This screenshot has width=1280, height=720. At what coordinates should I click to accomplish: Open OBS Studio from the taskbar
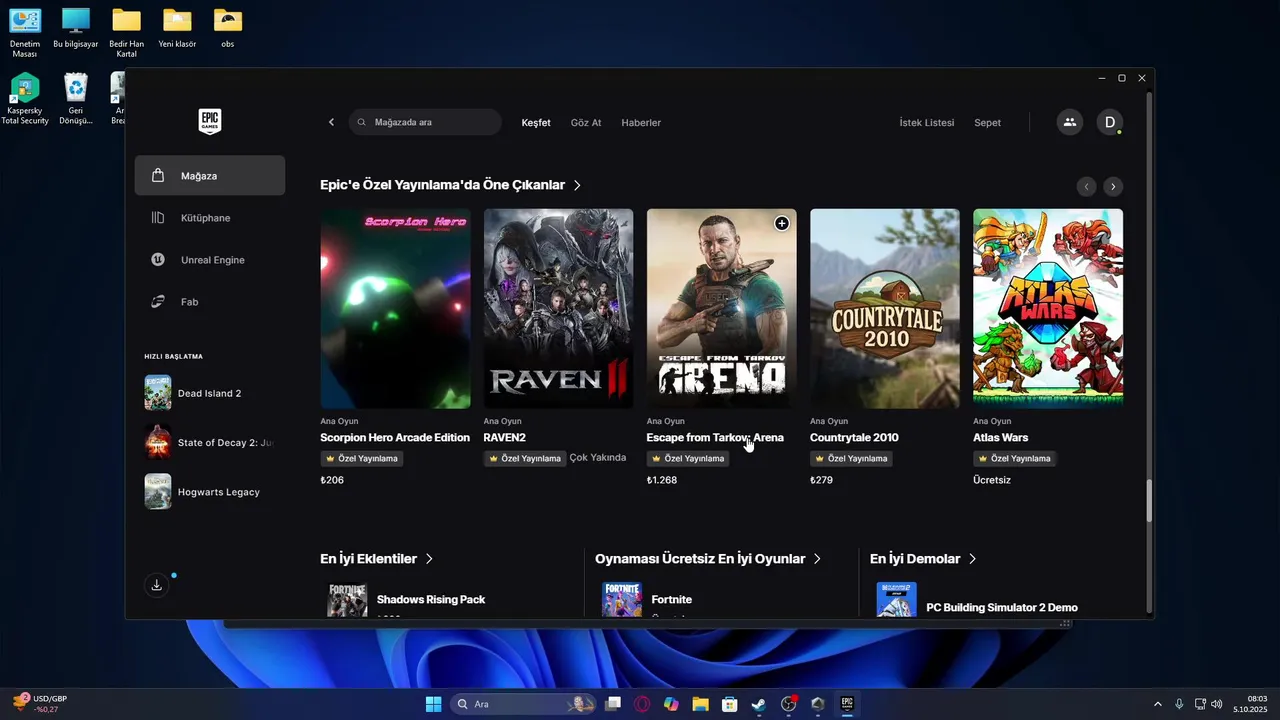pyautogui.click(x=789, y=704)
